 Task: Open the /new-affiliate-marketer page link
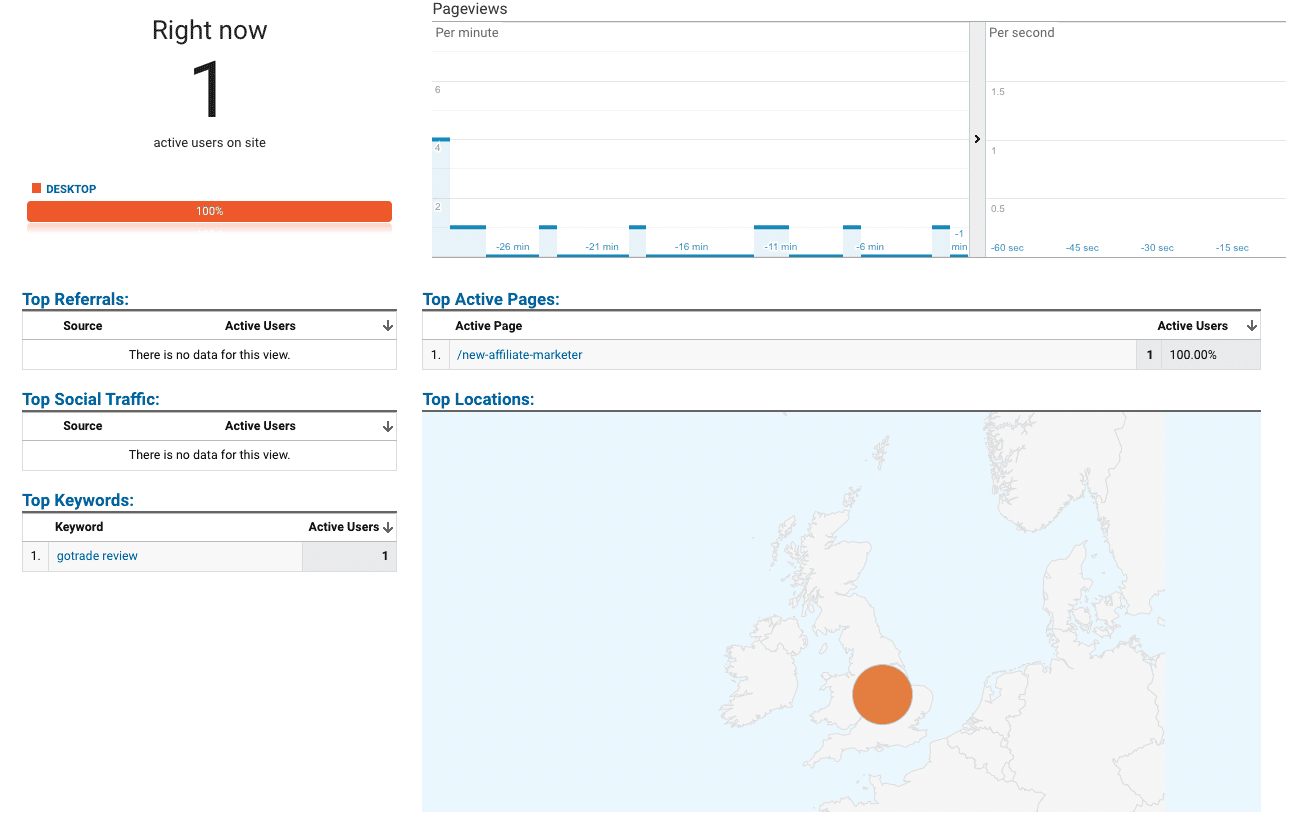(520, 355)
